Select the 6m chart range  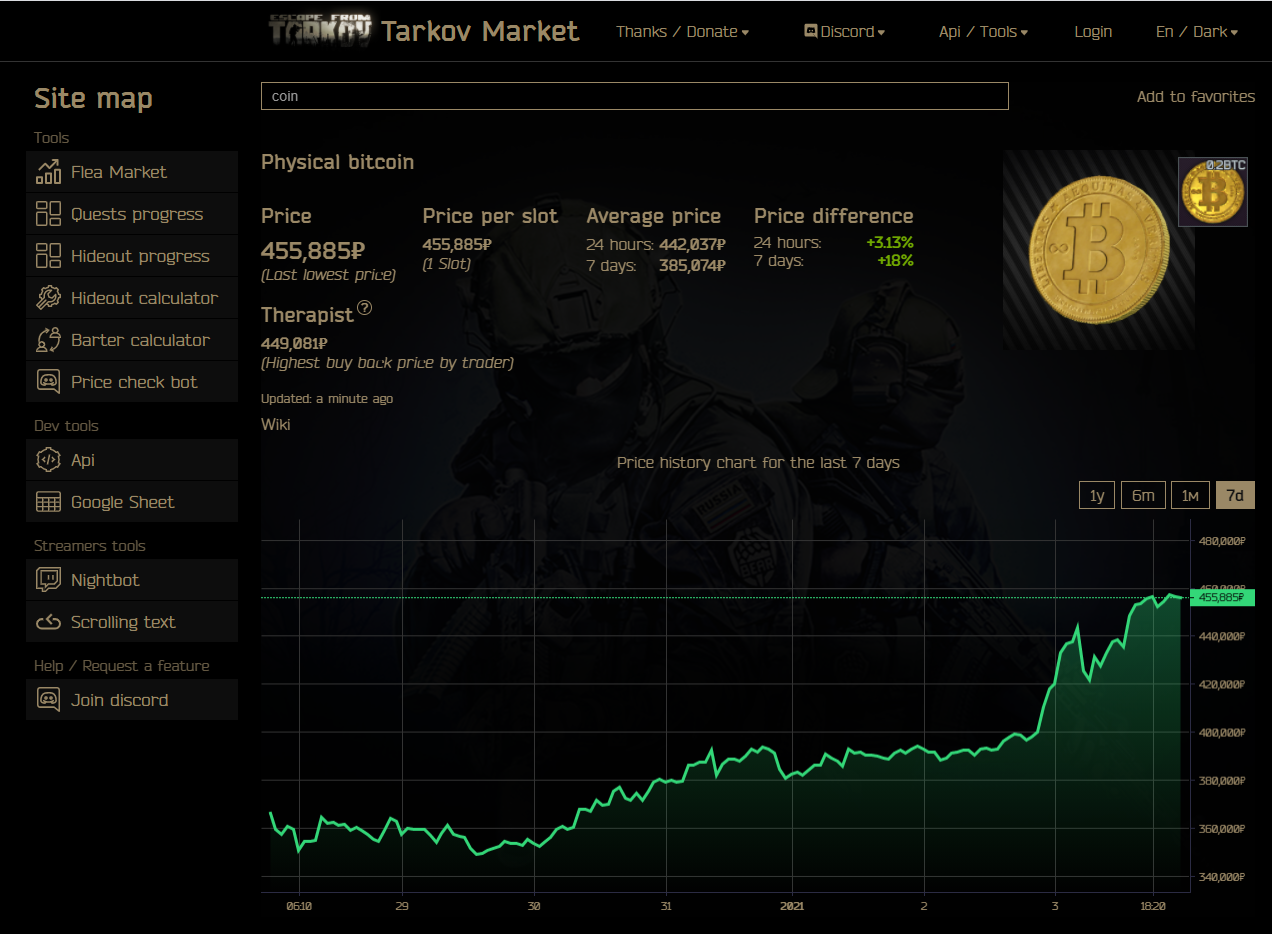1143,495
